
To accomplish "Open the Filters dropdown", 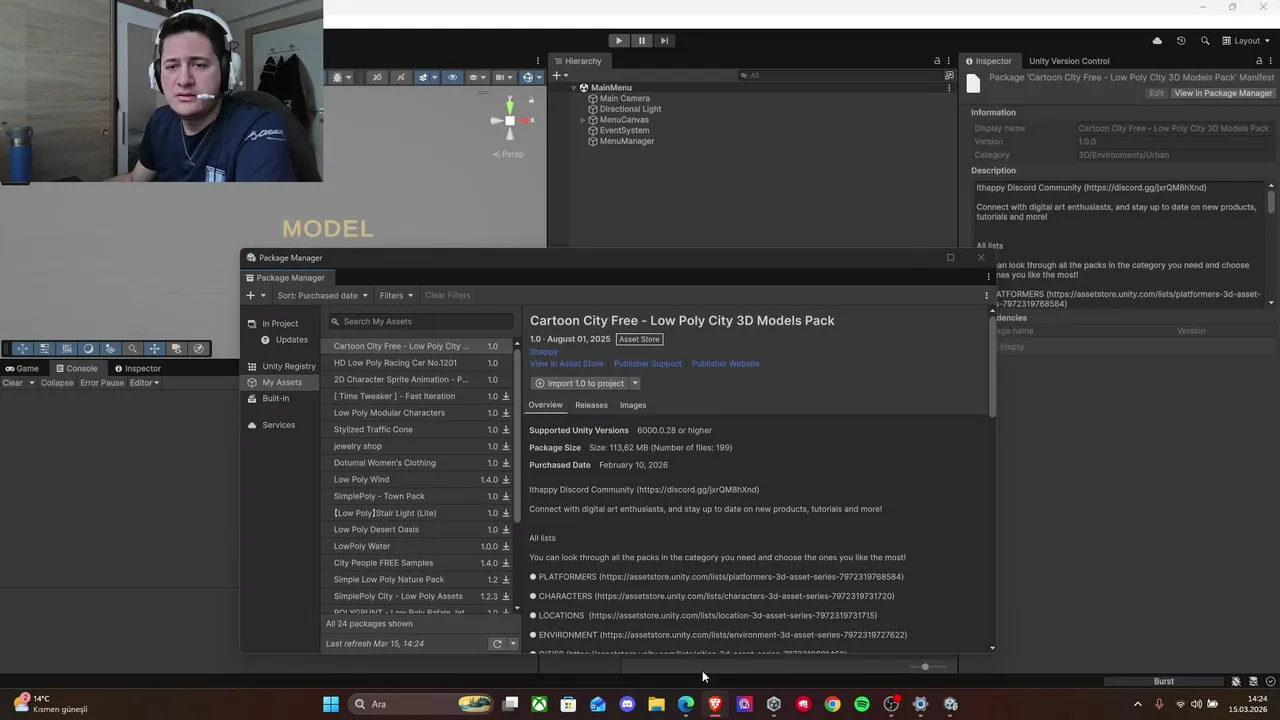I will click(396, 295).
